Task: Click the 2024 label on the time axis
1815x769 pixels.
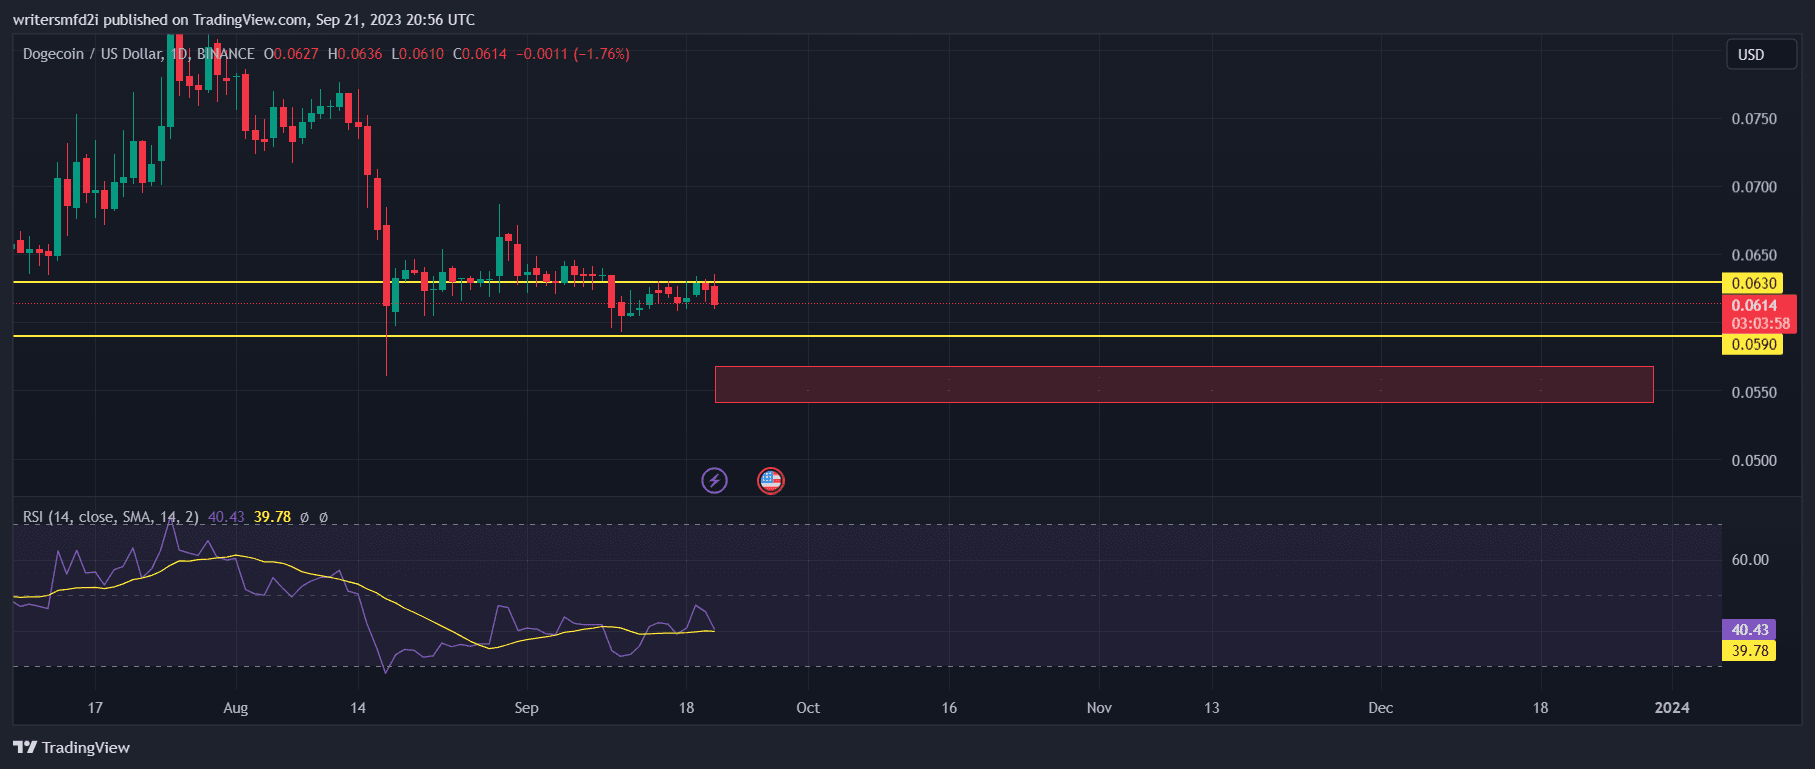Action: coord(1671,708)
